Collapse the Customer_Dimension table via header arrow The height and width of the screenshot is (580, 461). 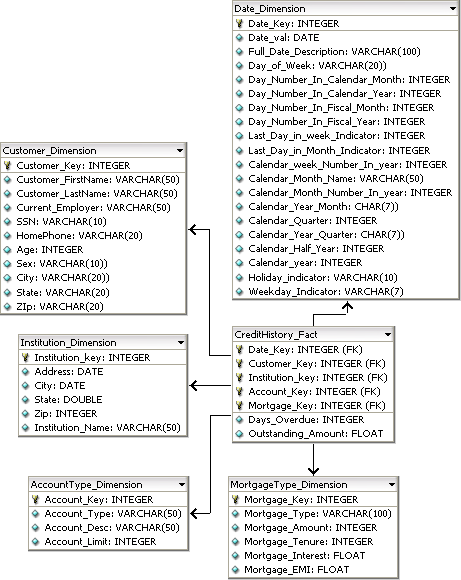coord(180,151)
